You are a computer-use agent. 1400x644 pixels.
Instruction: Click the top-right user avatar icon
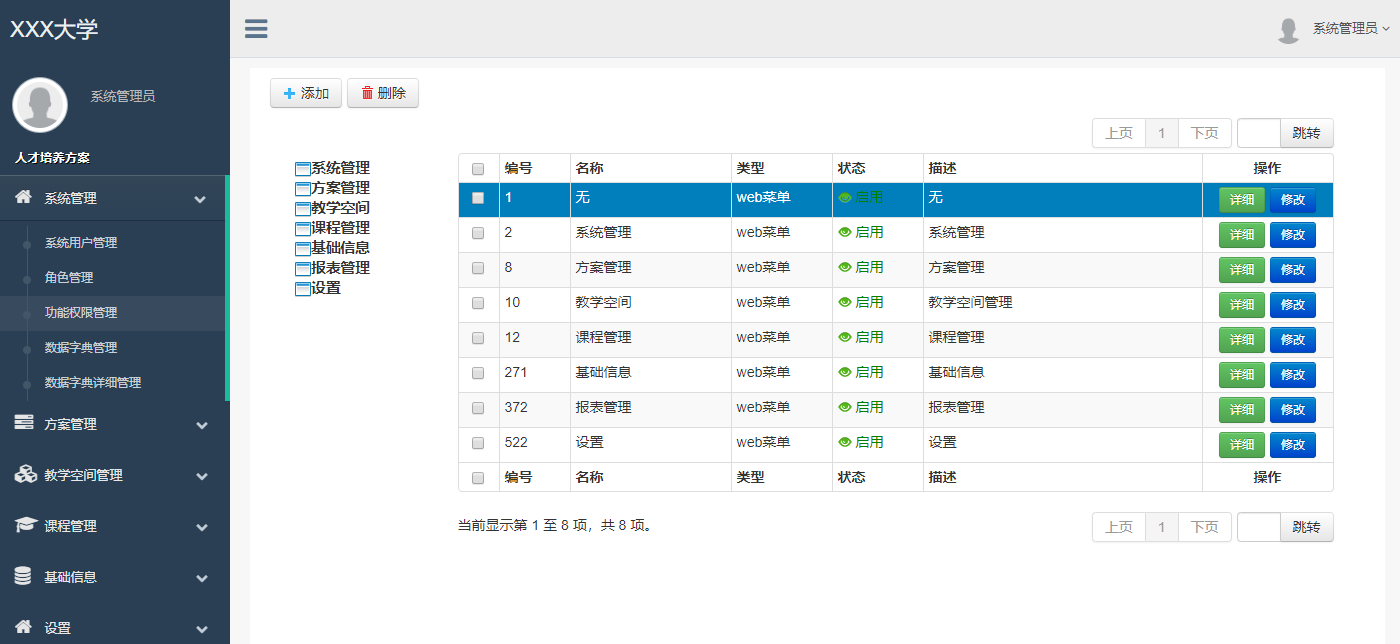pos(1288,30)
